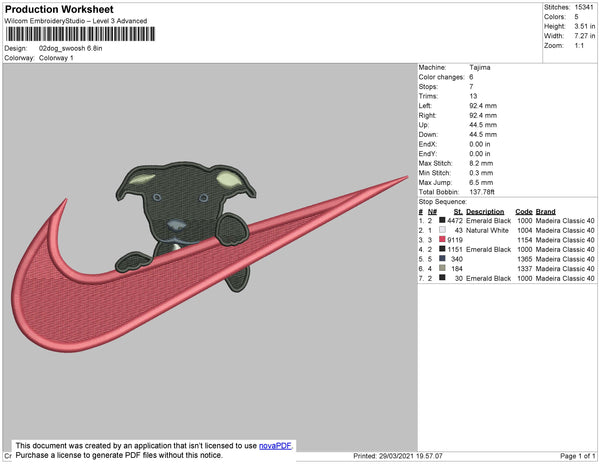The height and width of the screenshot is (464, 600).
Task: Click the Production Worksheet title
Action: [x=59, y=10]
